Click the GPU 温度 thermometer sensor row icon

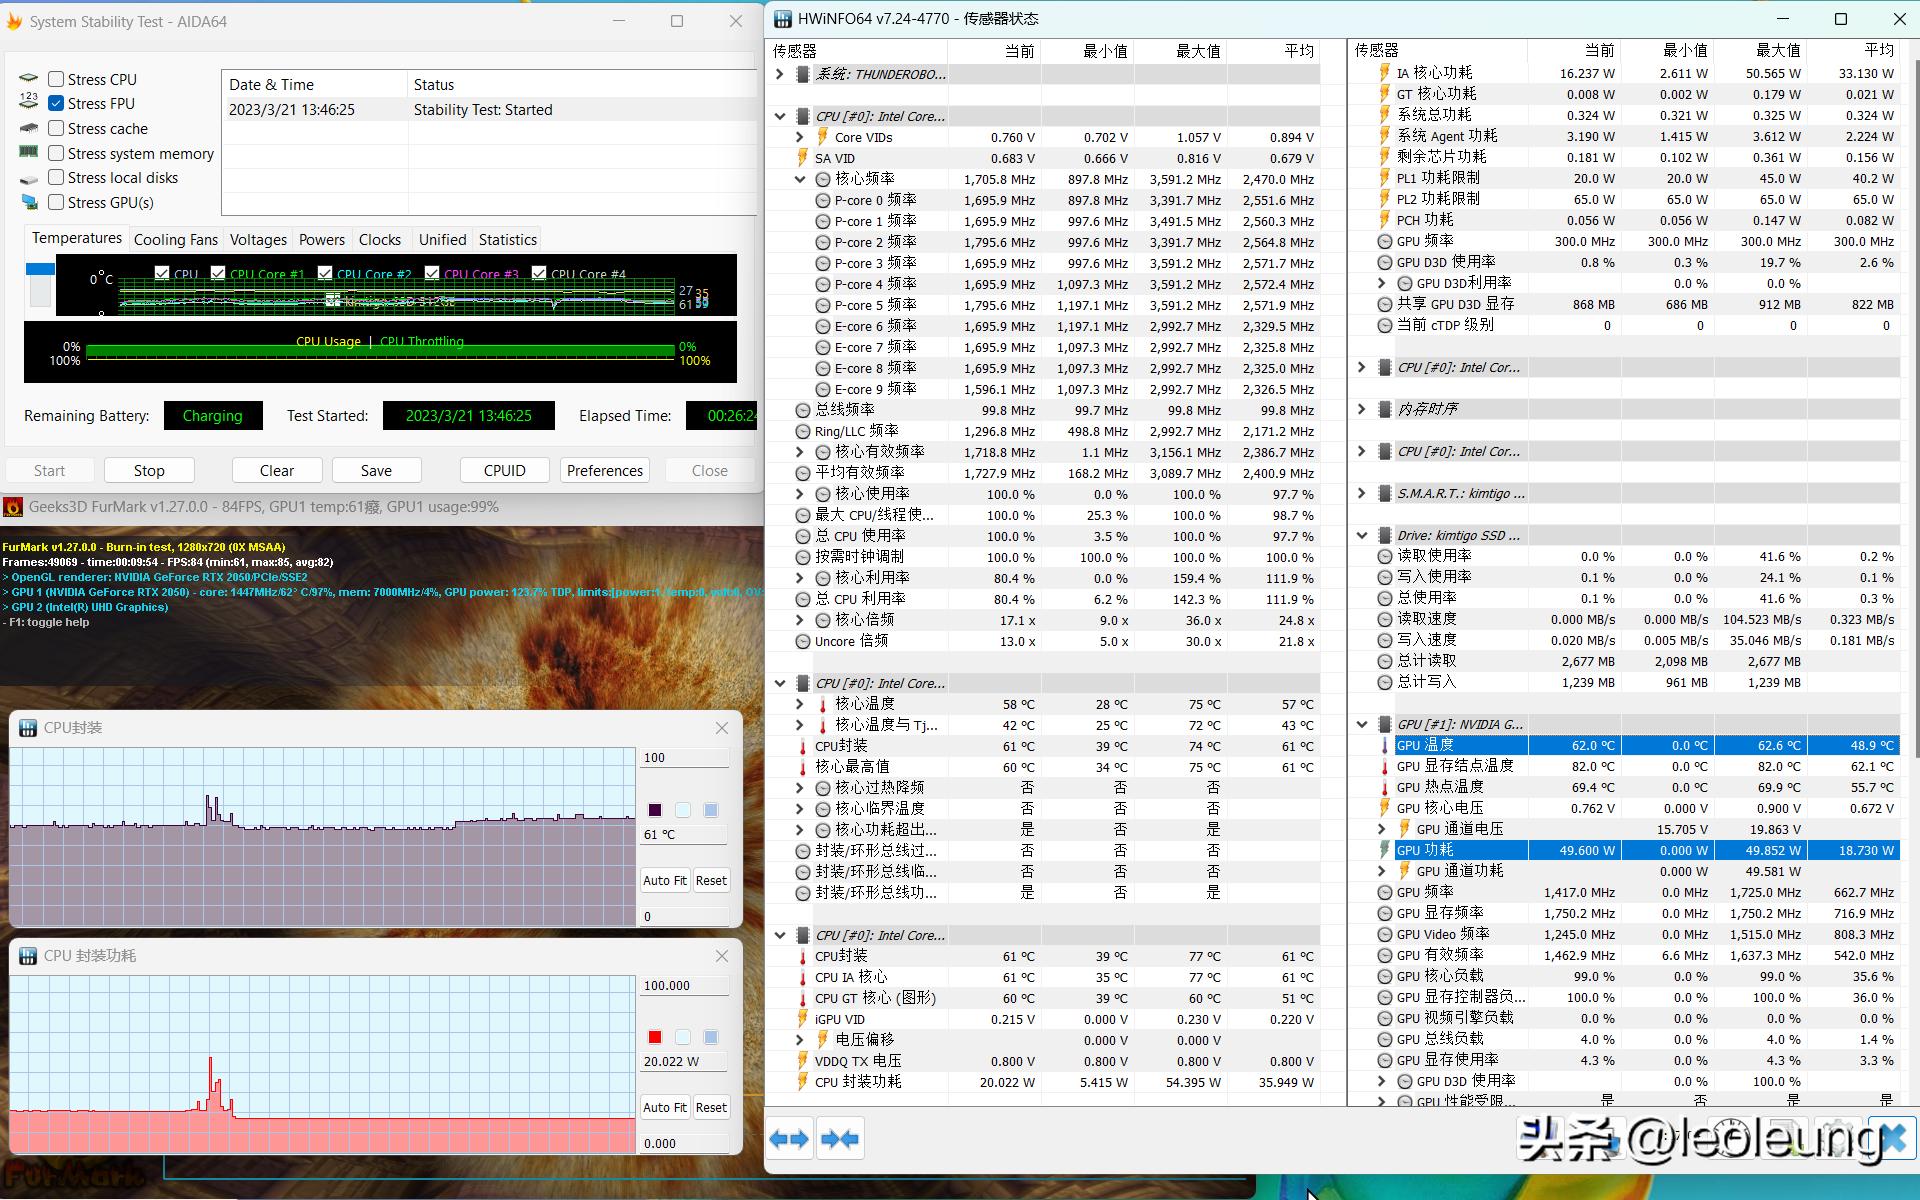[1385, 745]
